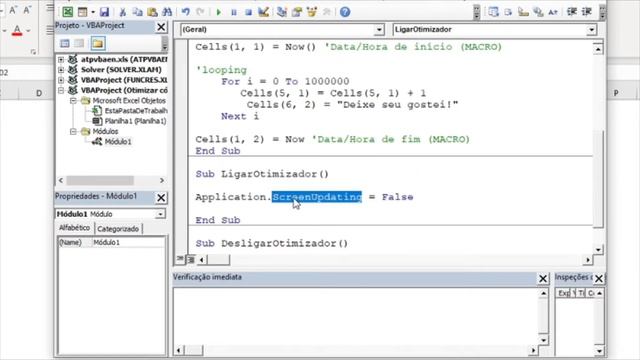Expand atpvbaen.xls project node
The image size is (640, 360).
pos(61,60)
